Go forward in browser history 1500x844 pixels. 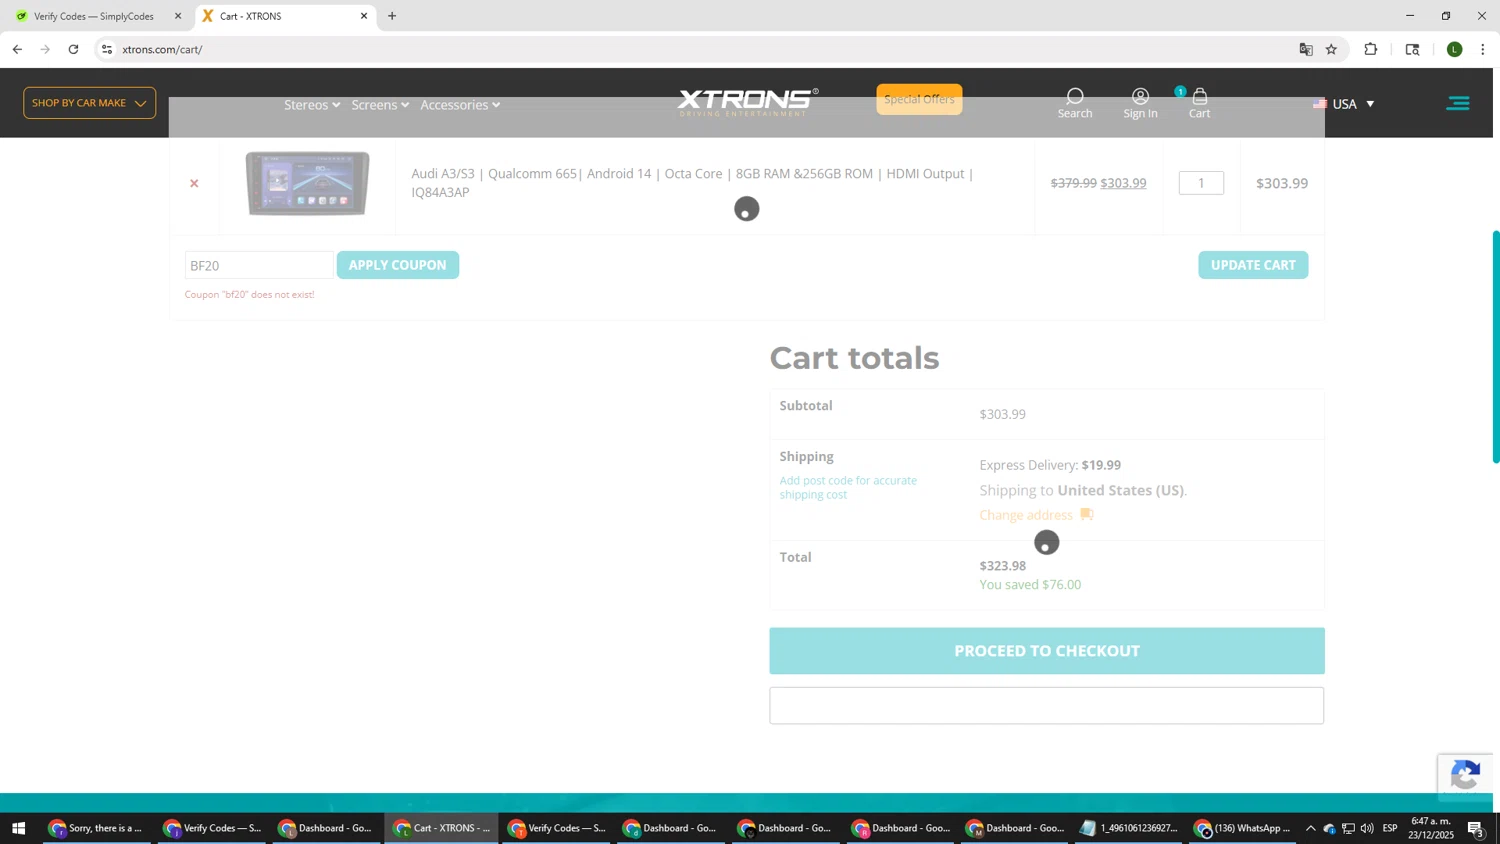point(45,49)
